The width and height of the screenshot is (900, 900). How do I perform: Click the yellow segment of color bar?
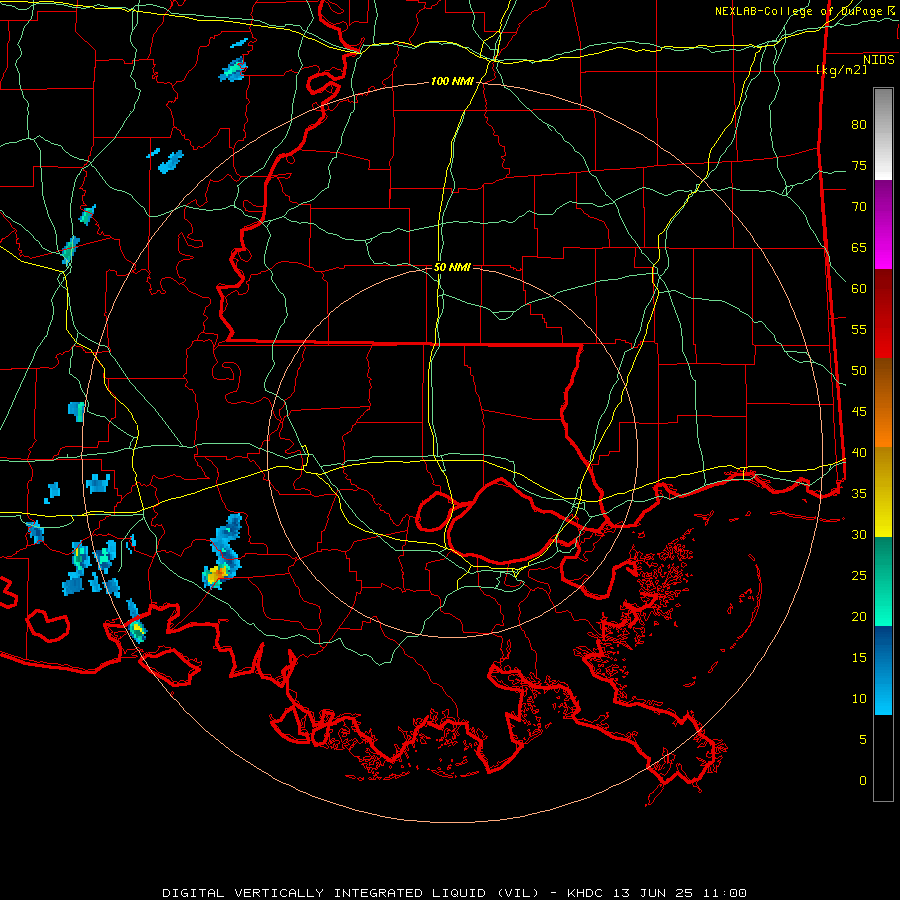(x=883, y=492)
